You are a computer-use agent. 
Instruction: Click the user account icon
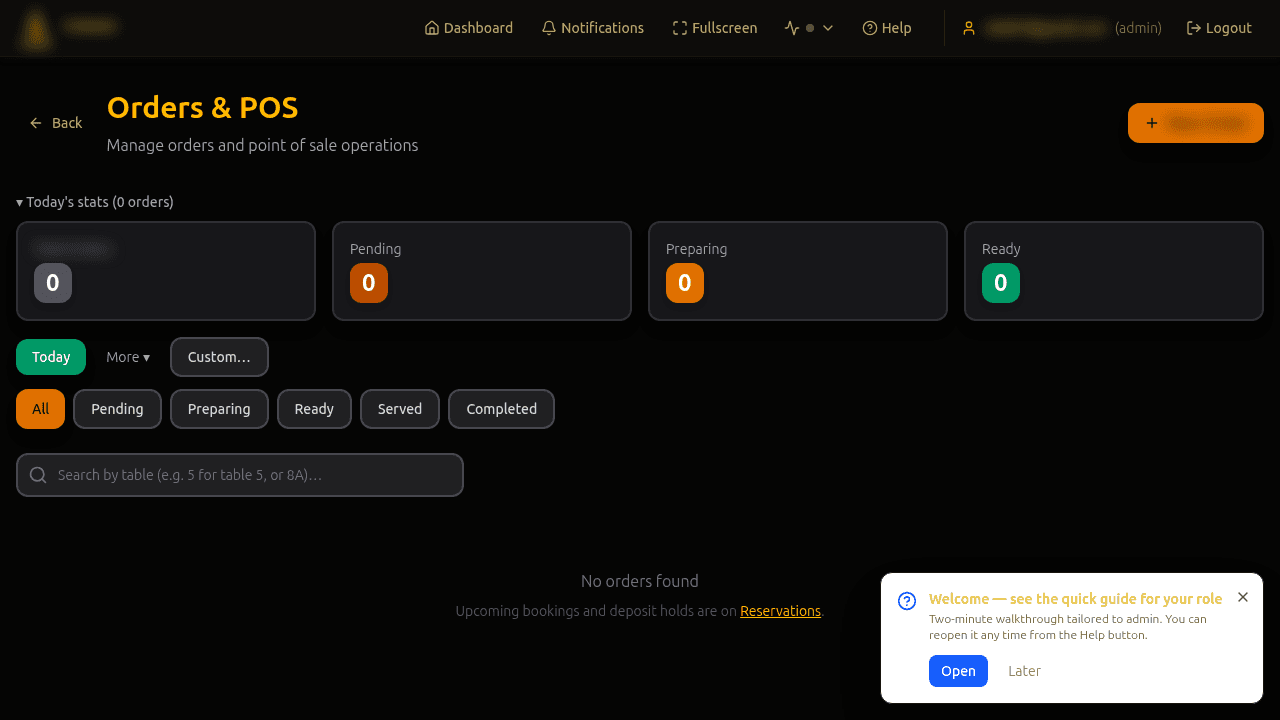coord(969,28)
